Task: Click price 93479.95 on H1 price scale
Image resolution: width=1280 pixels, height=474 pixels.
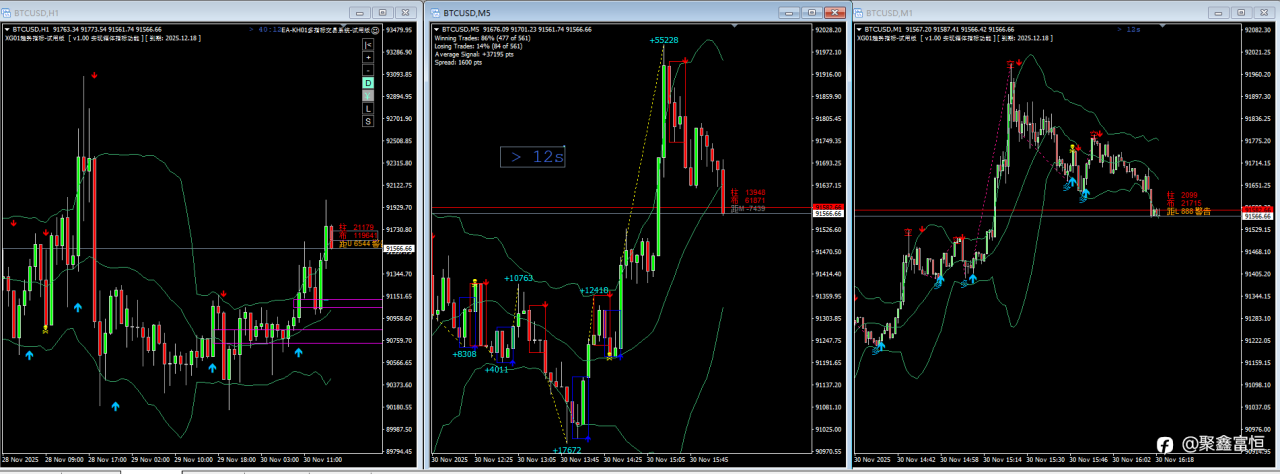Action: 400,30
